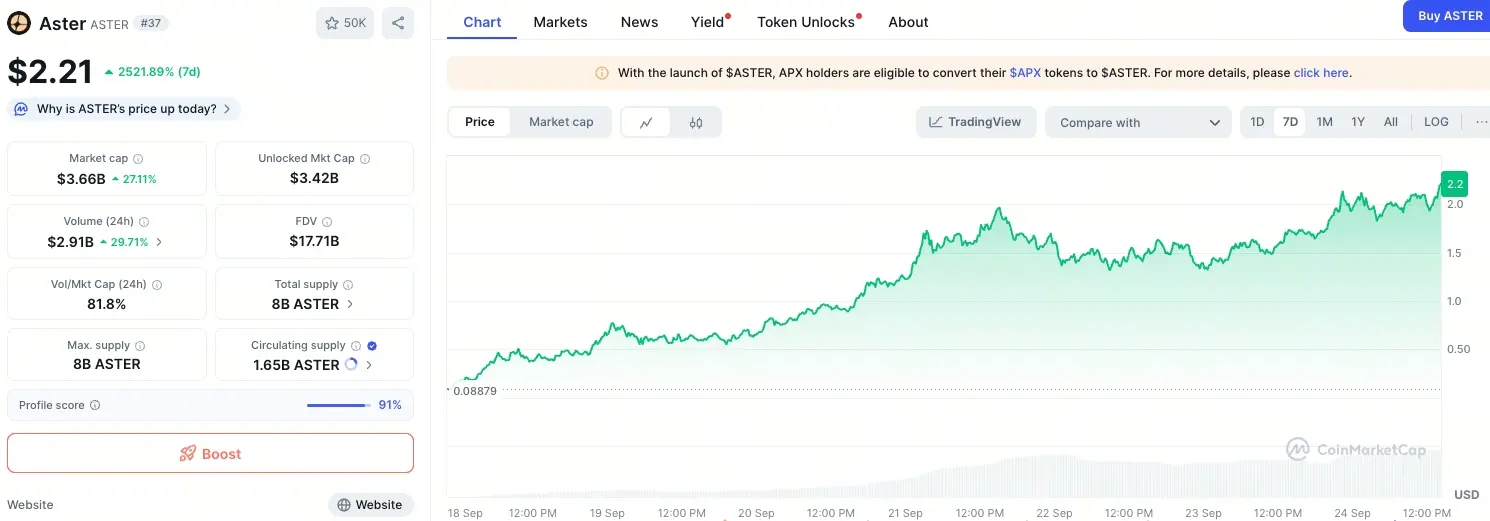Expand the Volume (24h) details chevron

pos(159,242)
